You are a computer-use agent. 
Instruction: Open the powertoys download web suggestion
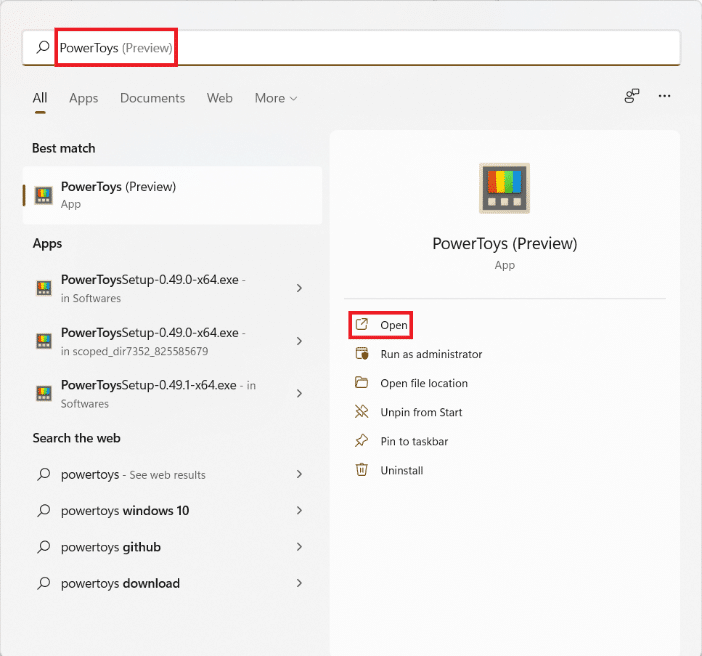120,583
